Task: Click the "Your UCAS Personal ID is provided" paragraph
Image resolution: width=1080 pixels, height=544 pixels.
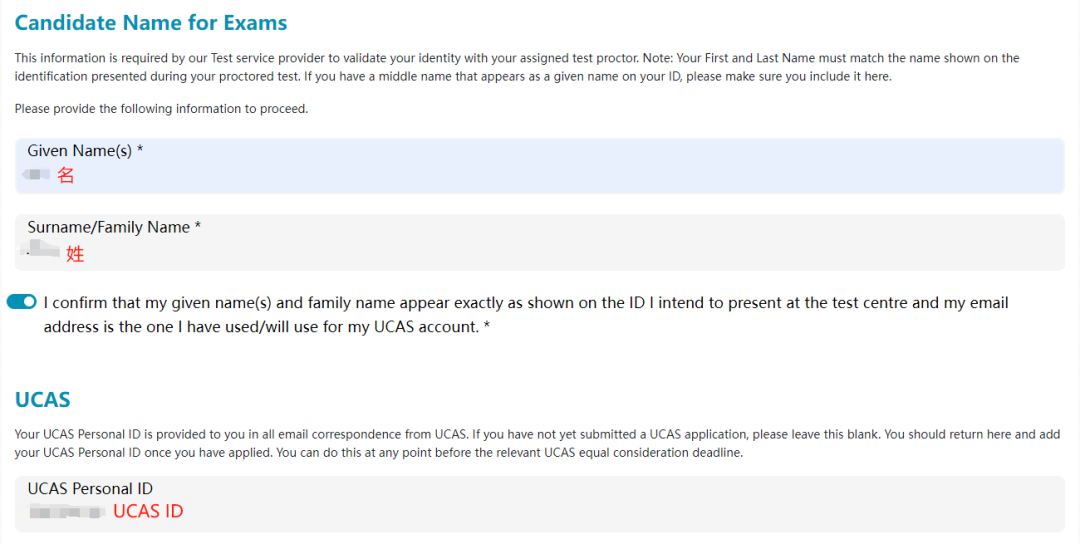Action: [537, 443]
